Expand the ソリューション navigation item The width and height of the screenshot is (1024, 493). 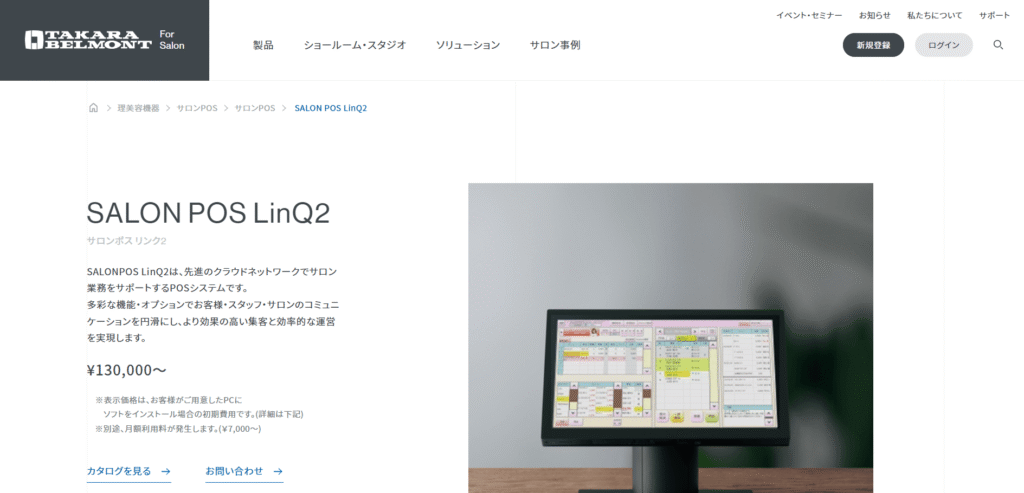tap(468, 45)
